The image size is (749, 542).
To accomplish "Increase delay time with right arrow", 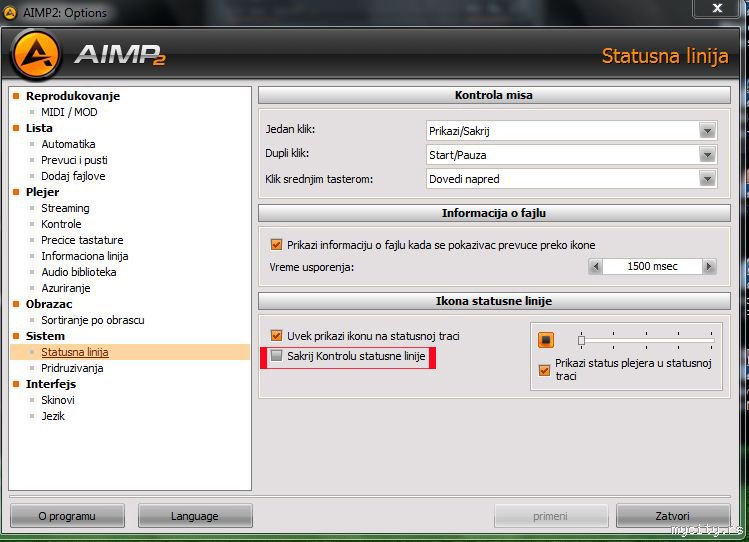I will click(x=709, y=266).
